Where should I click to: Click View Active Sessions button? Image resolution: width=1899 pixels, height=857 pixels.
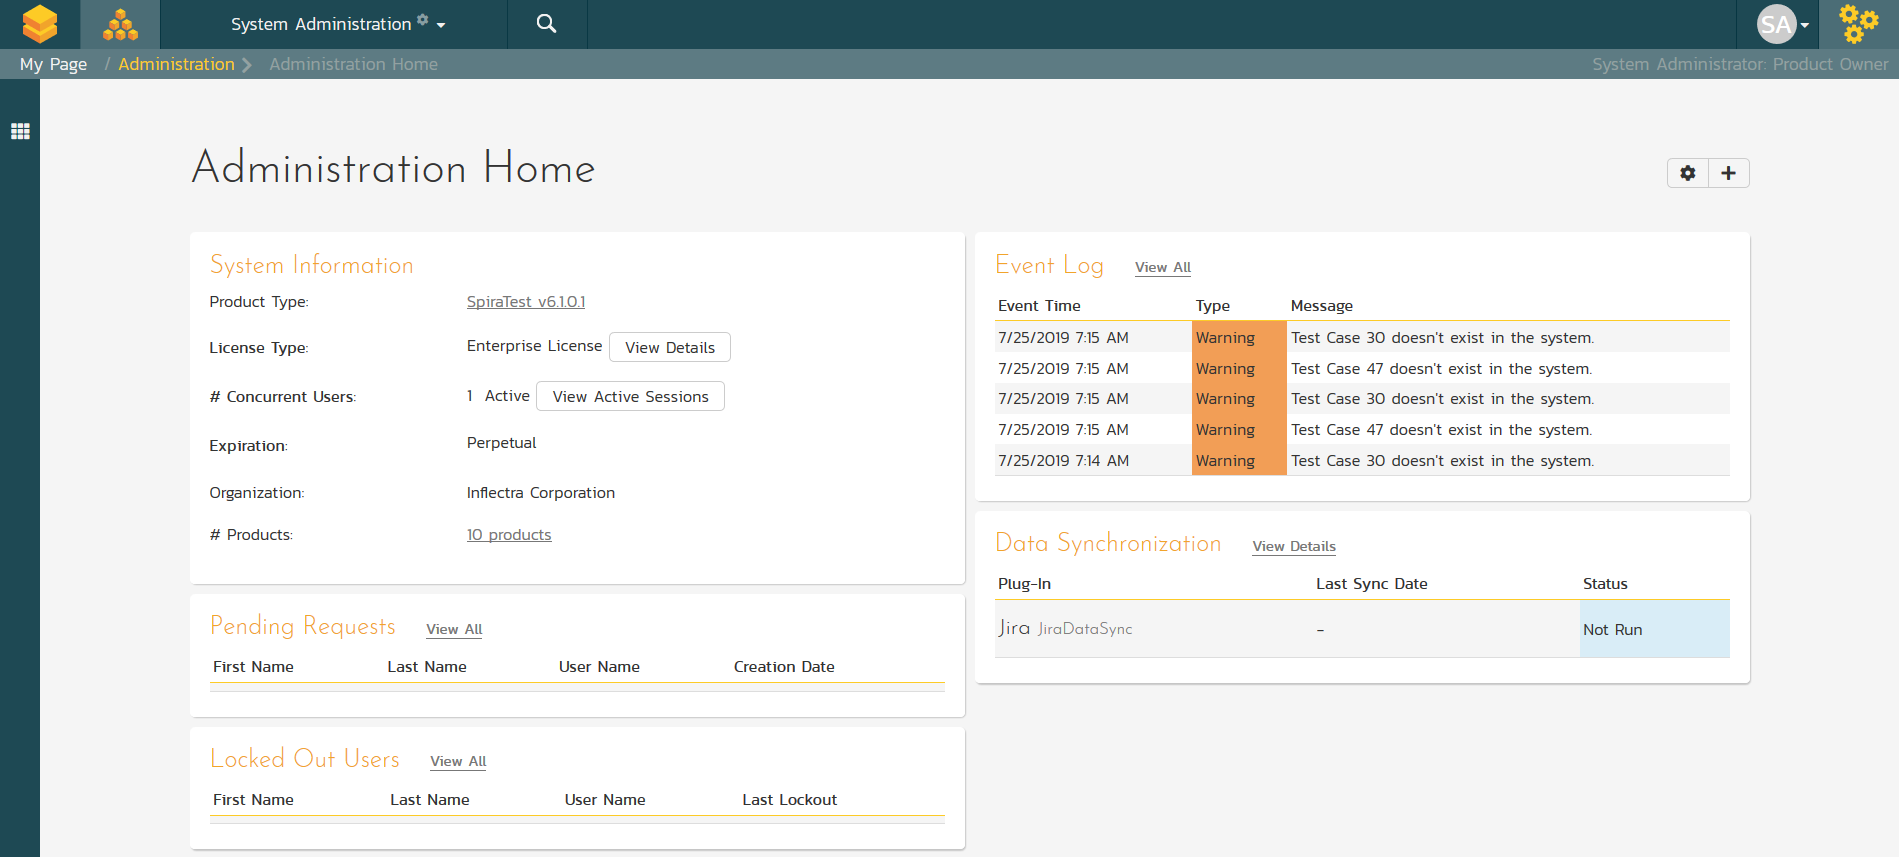click(x=630, y=396)
